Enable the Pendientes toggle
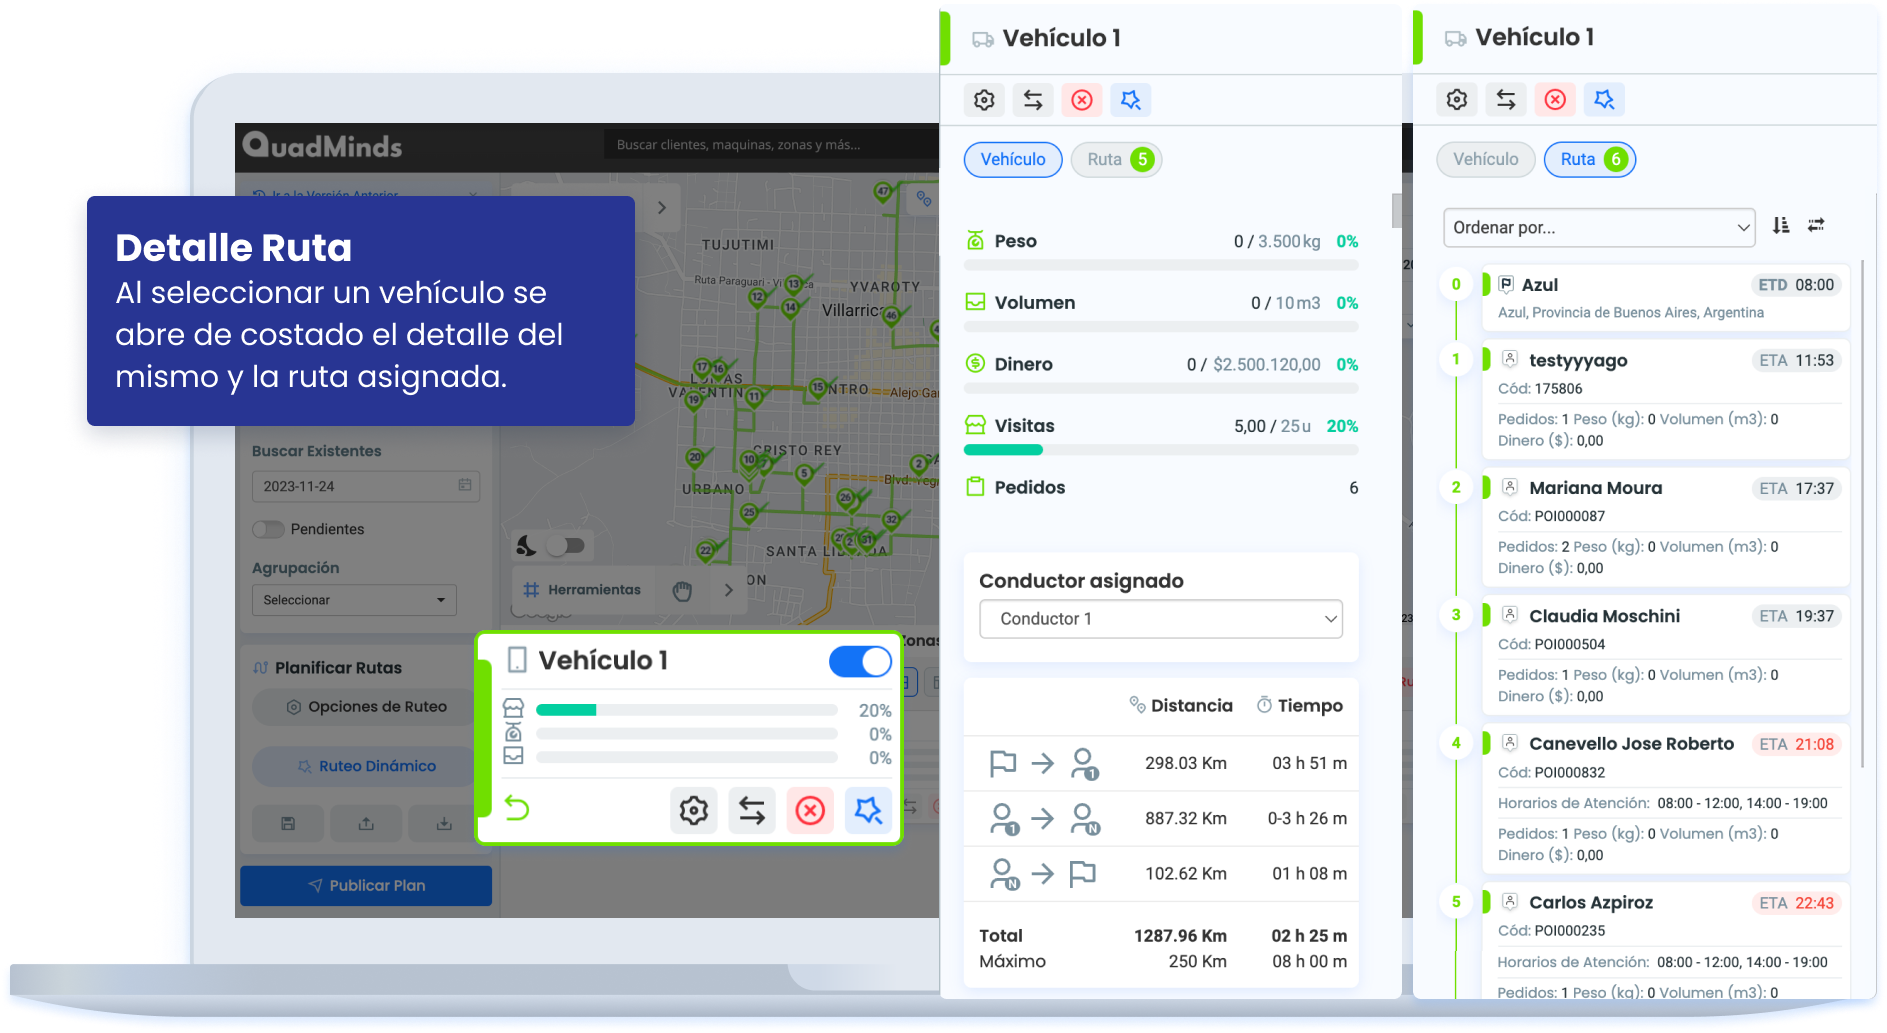1887x1033 pixels. pyautogui.click(x=269, y=529)
